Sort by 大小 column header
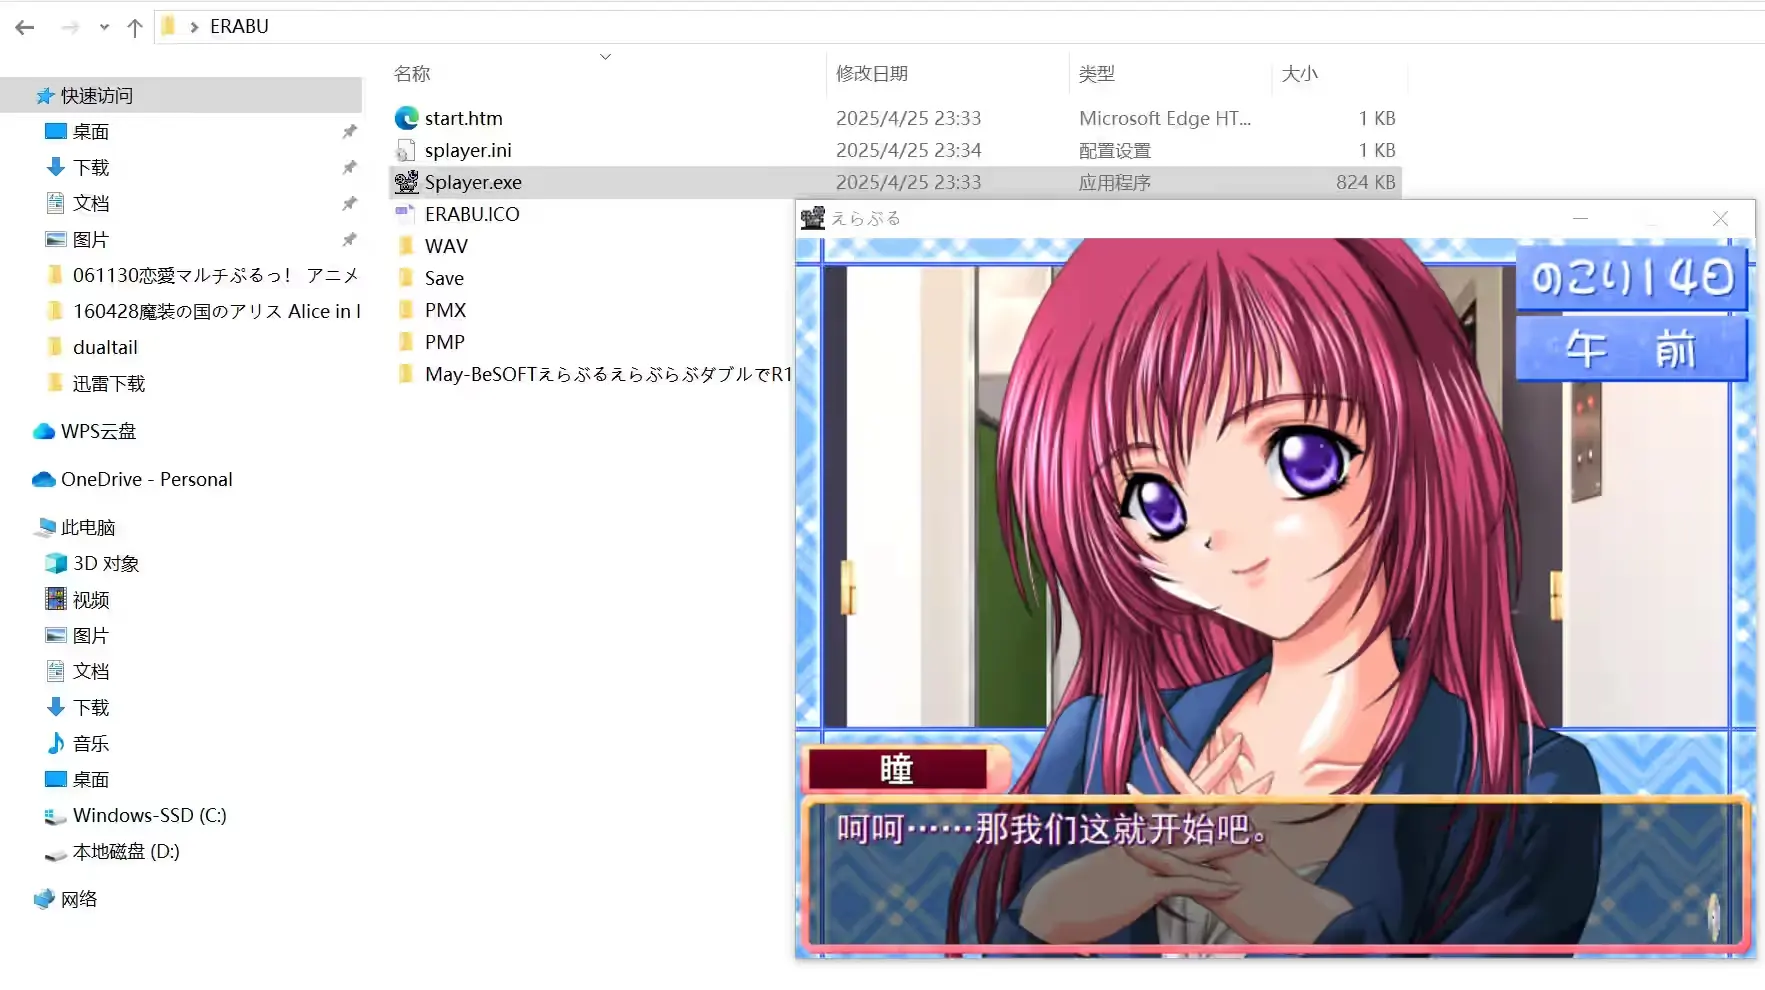The image size is (1765, 990). click(1300, 74)
